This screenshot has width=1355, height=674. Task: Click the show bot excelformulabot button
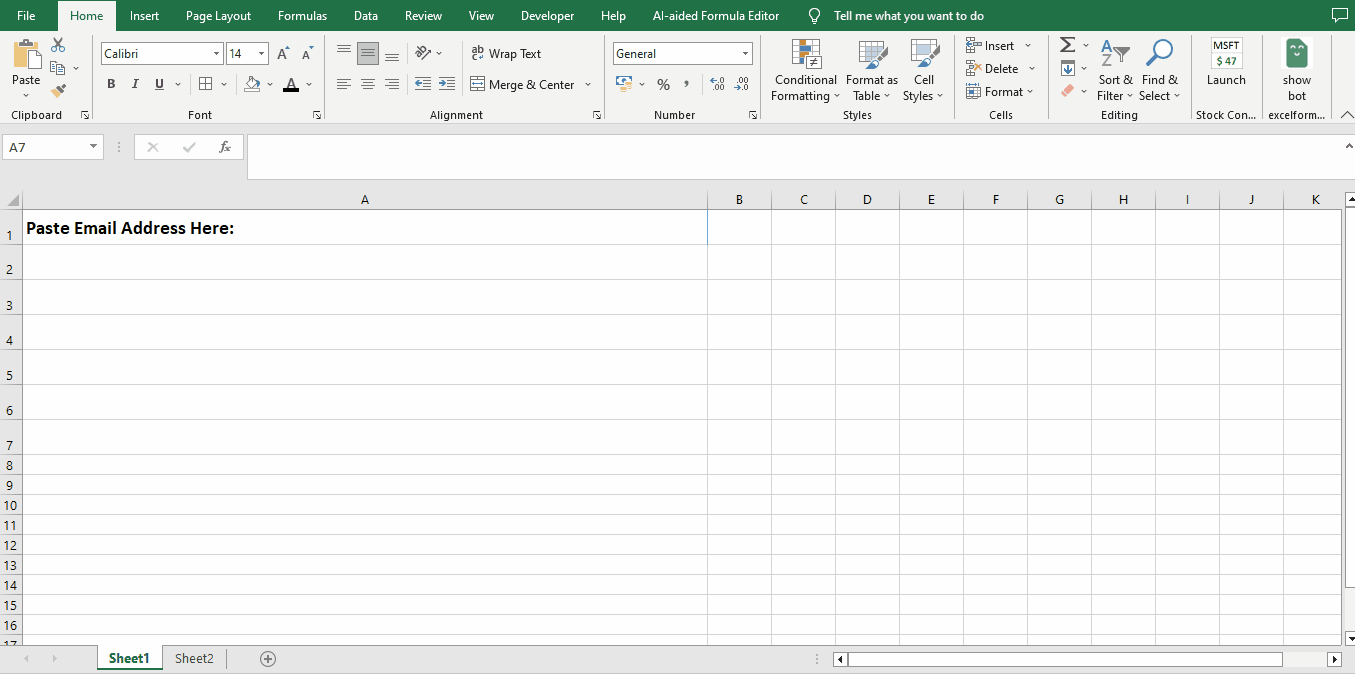[1296, 70]
